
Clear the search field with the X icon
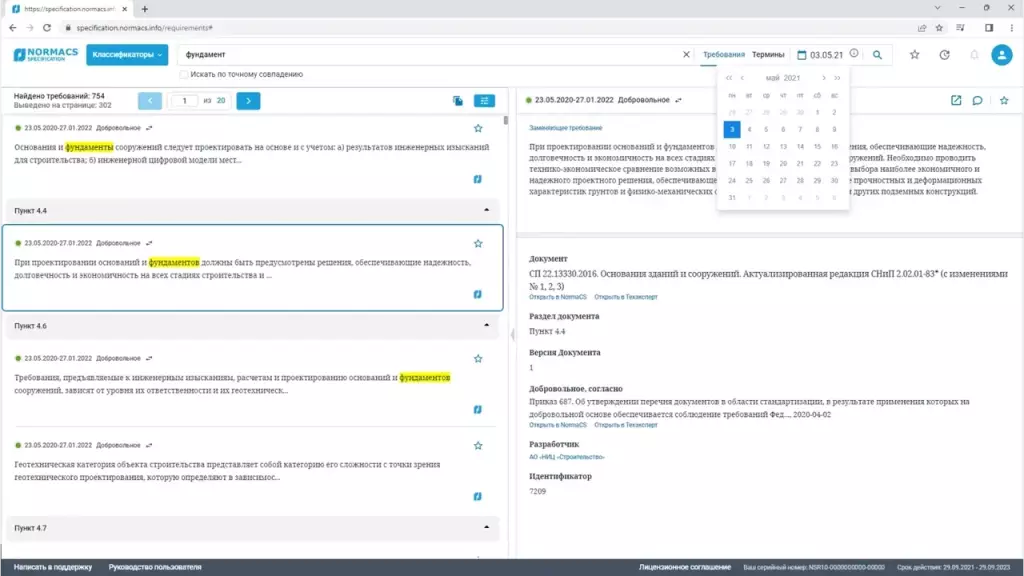[x=686, y=55]
